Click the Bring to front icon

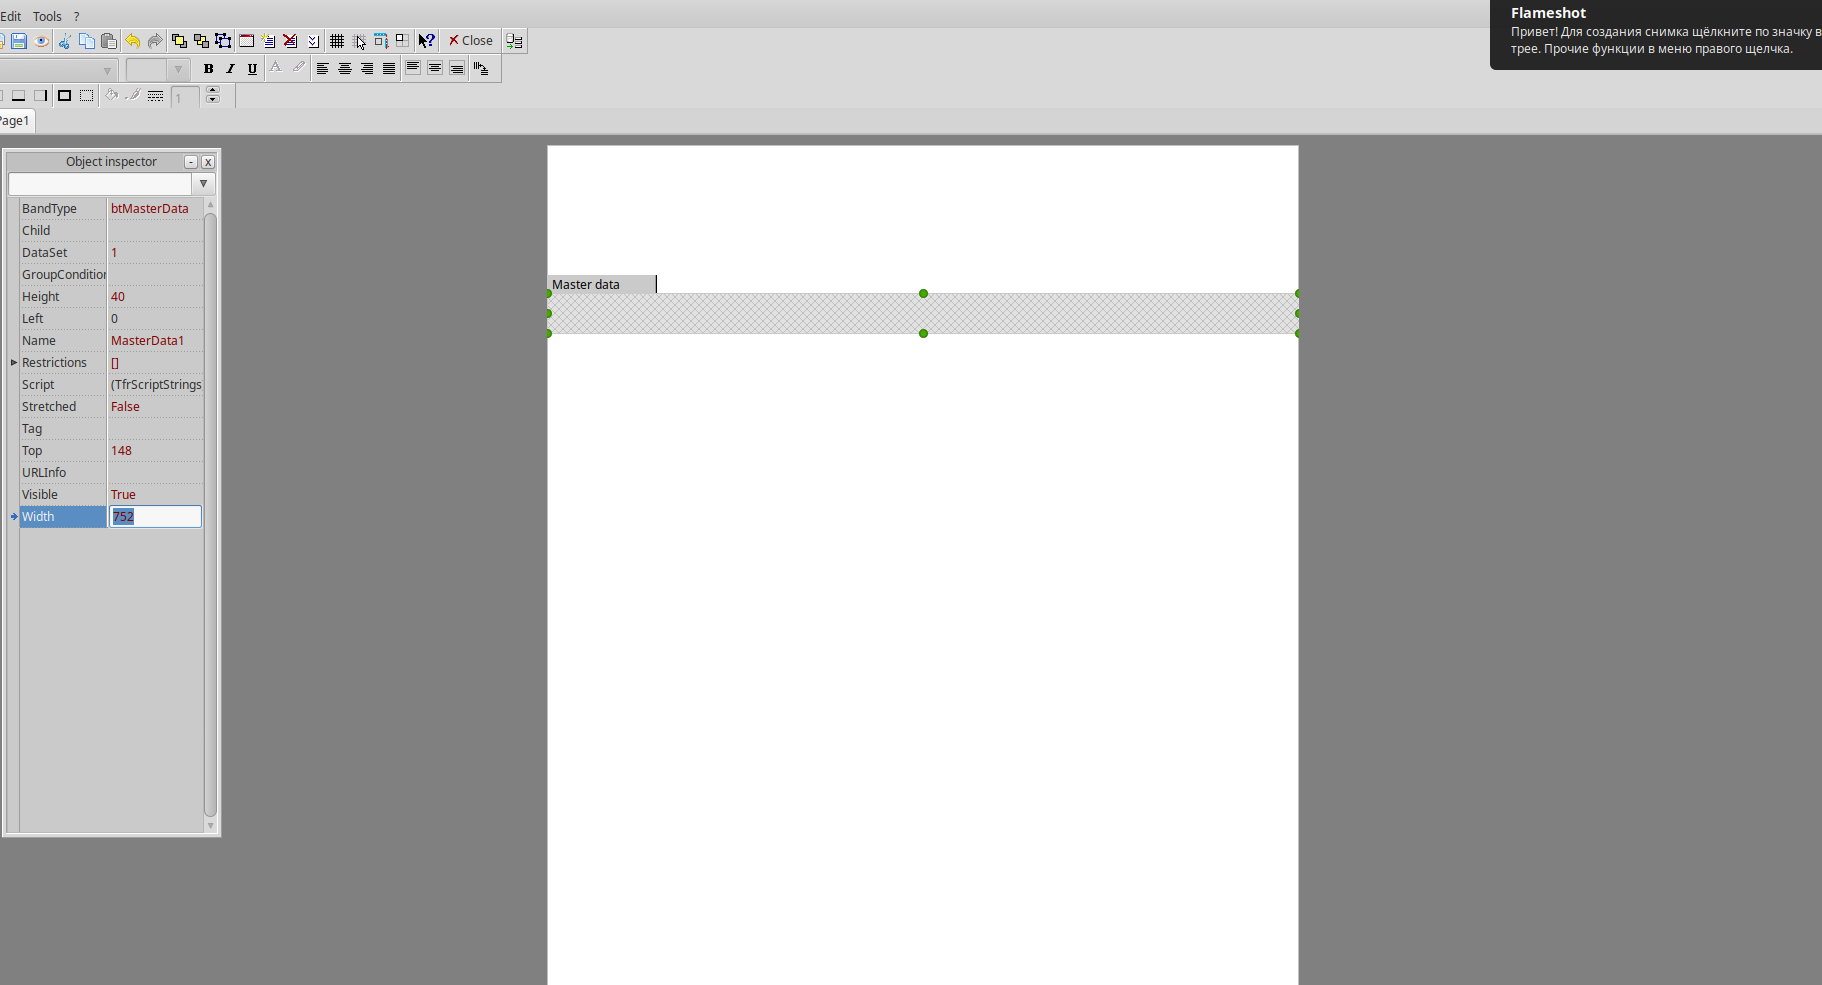(x=179, y=41)
